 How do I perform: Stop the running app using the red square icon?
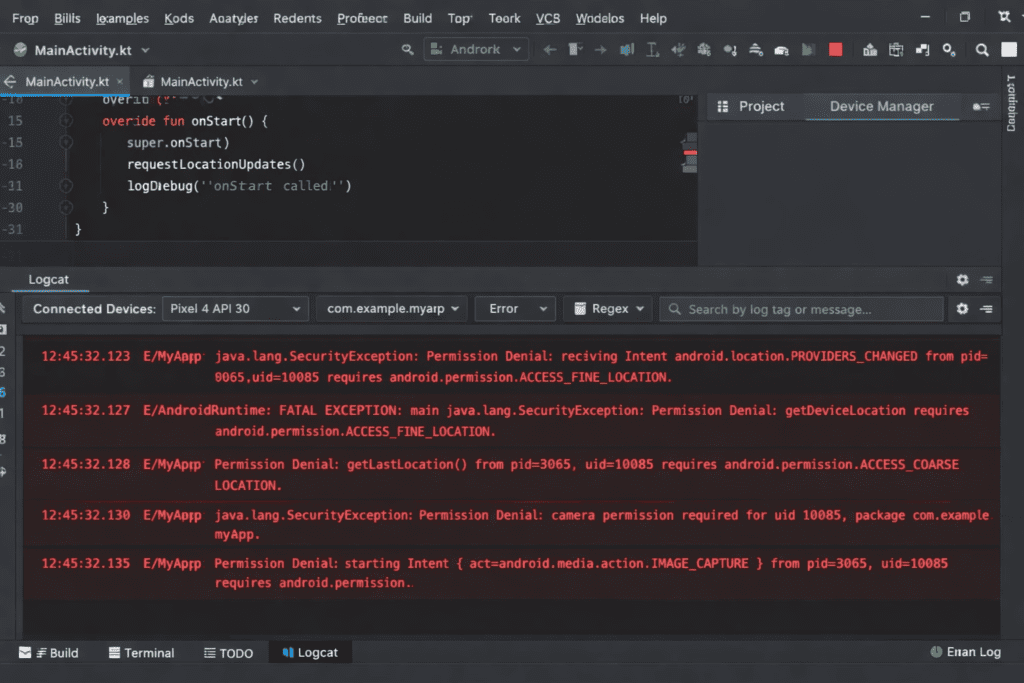tap(835, 49)
